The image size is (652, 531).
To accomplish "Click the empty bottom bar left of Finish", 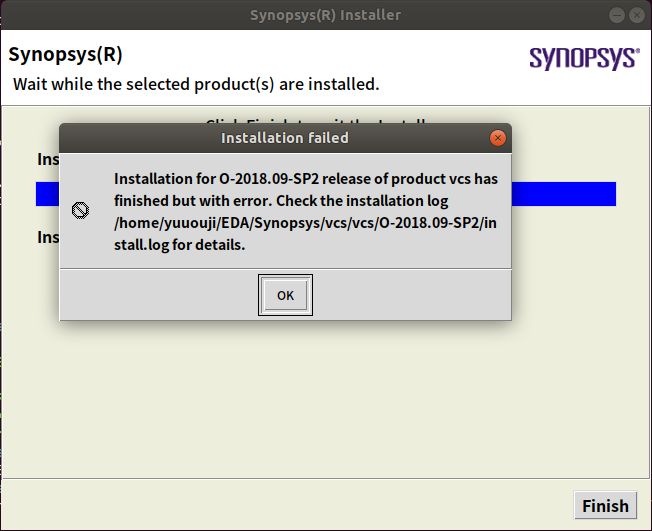I will [x=280, y=506].
